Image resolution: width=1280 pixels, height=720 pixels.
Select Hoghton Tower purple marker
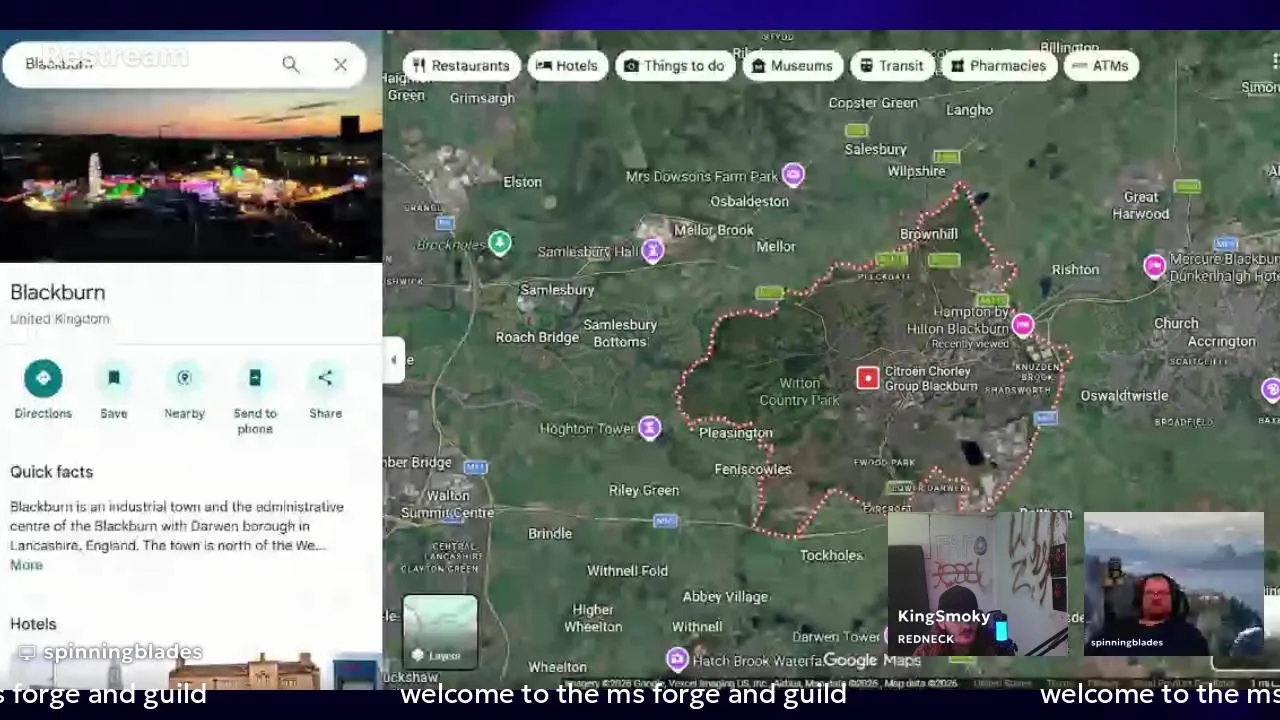pyautogui.click(x=649, y=428)
